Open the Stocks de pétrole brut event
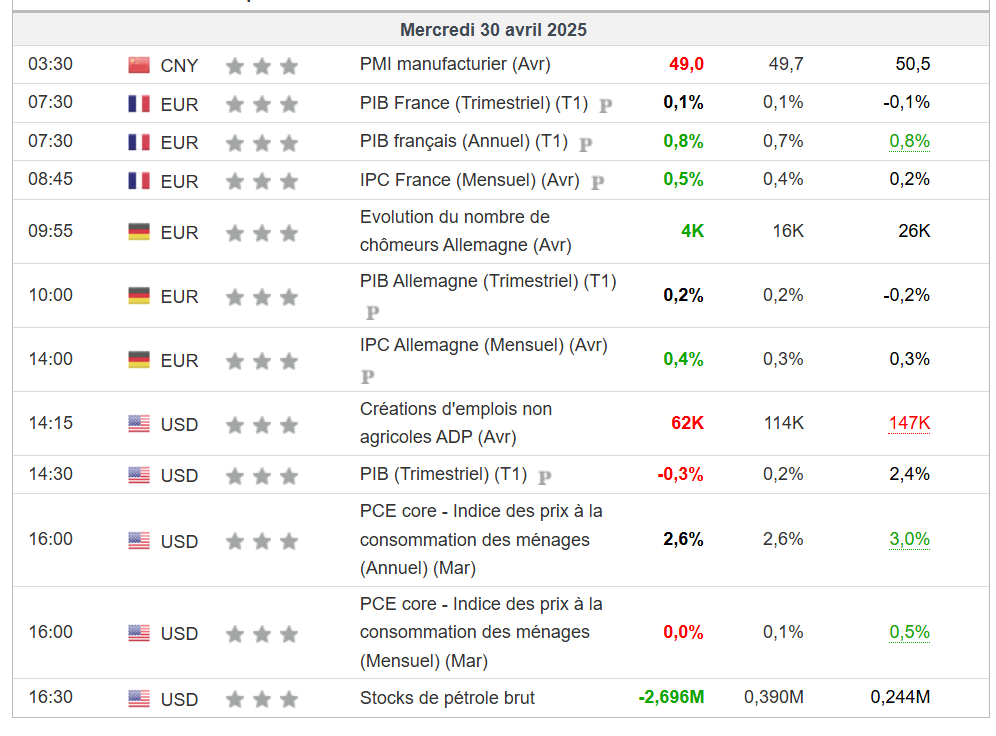 447,698
